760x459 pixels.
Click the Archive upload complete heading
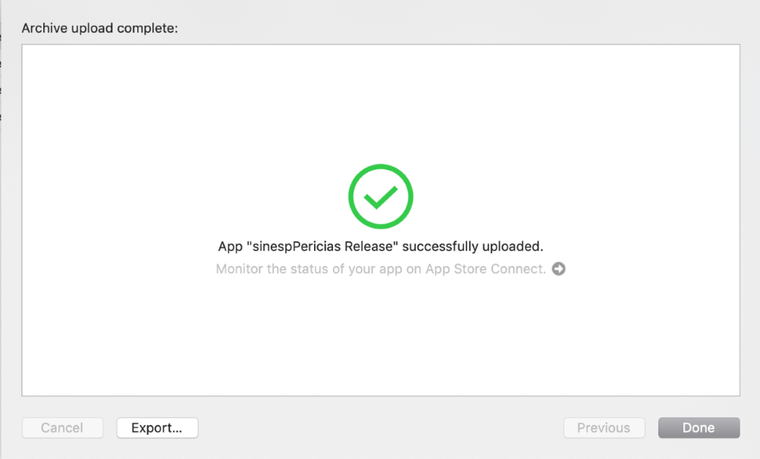click(99, 28)
